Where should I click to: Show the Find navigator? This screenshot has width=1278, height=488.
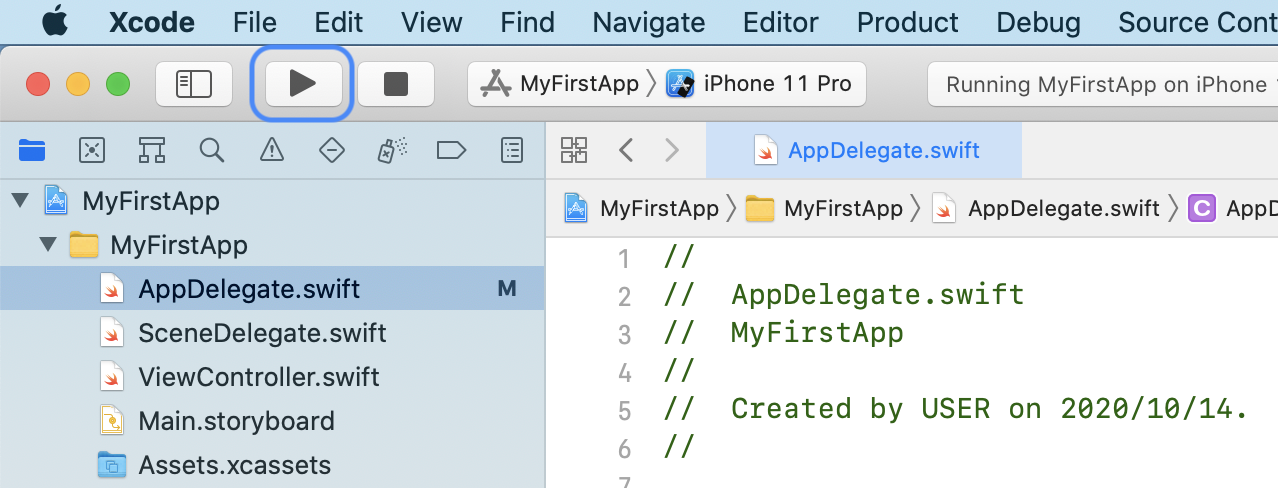(x=211, y=151)
